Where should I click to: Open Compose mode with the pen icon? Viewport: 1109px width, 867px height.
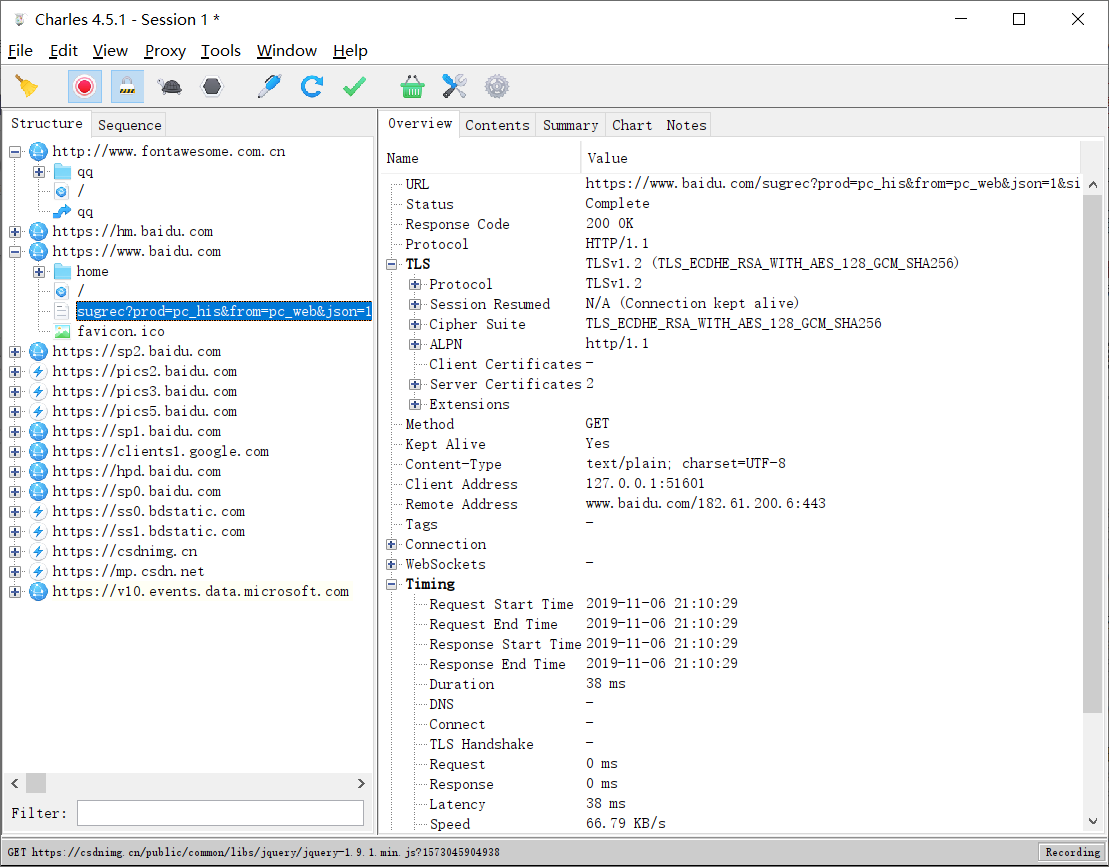pyautogui.click(x=268, y=86)
